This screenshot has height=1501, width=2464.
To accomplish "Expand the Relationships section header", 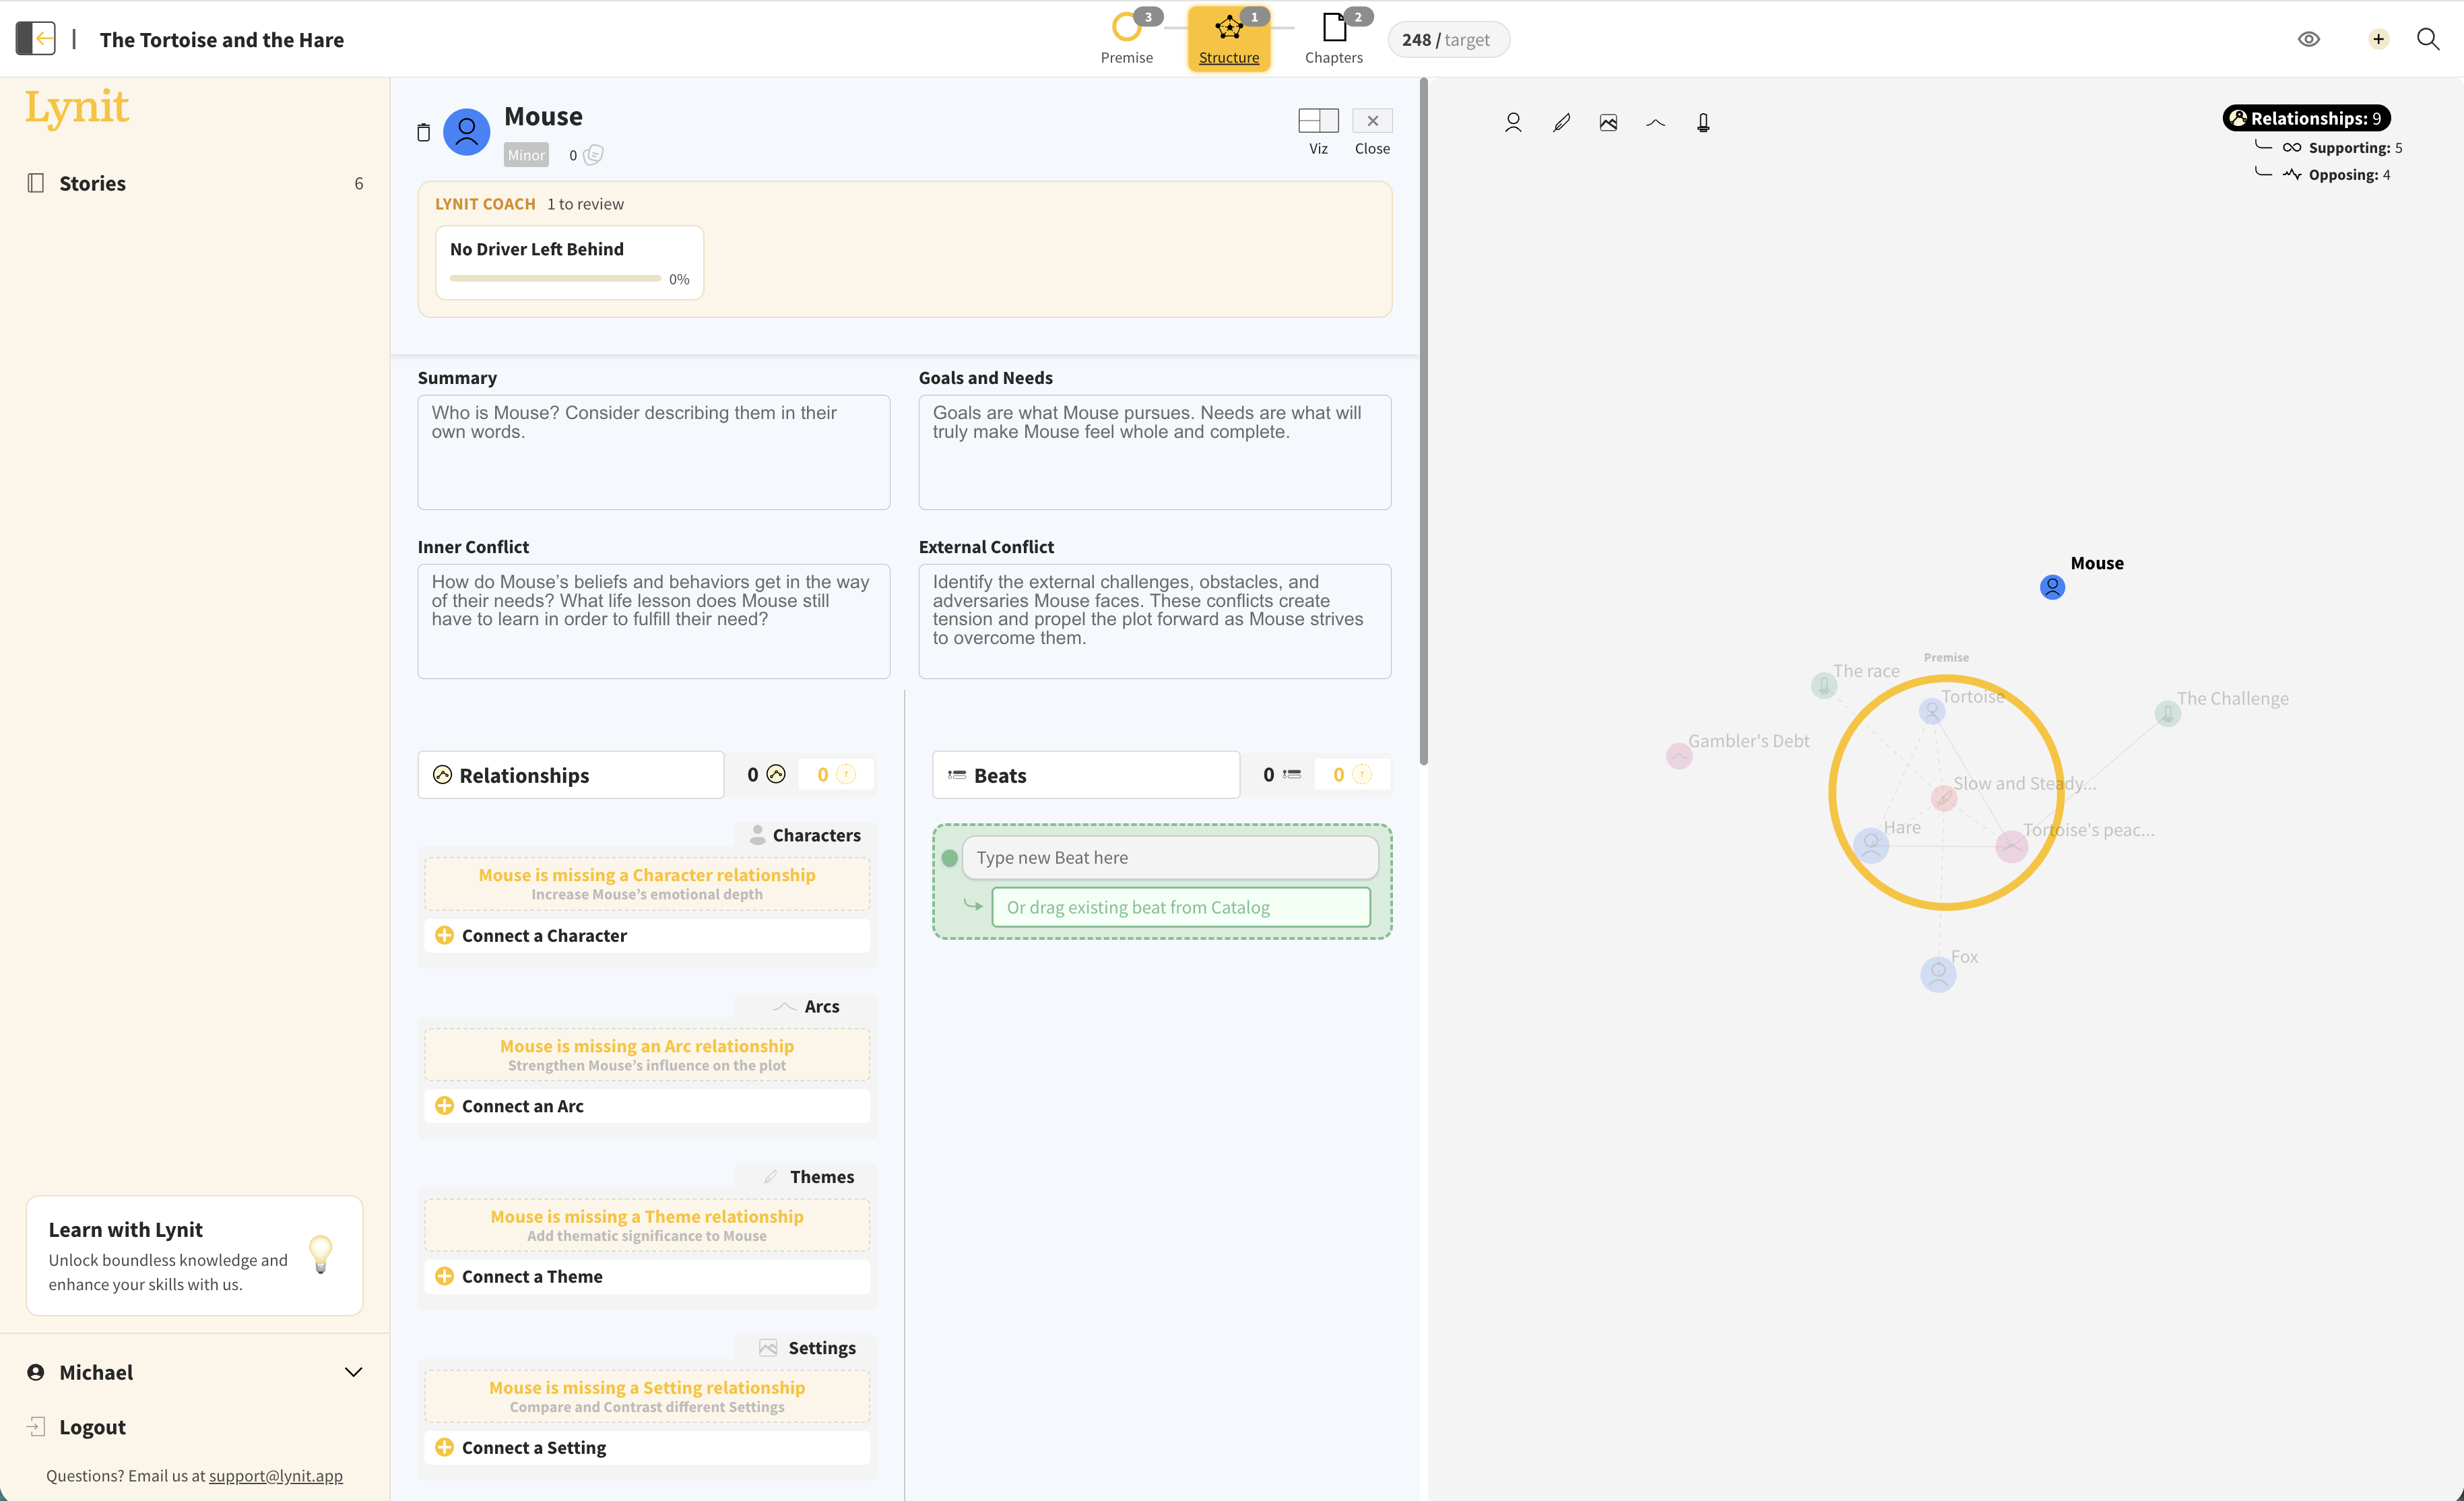I will [x=571, y=775].
